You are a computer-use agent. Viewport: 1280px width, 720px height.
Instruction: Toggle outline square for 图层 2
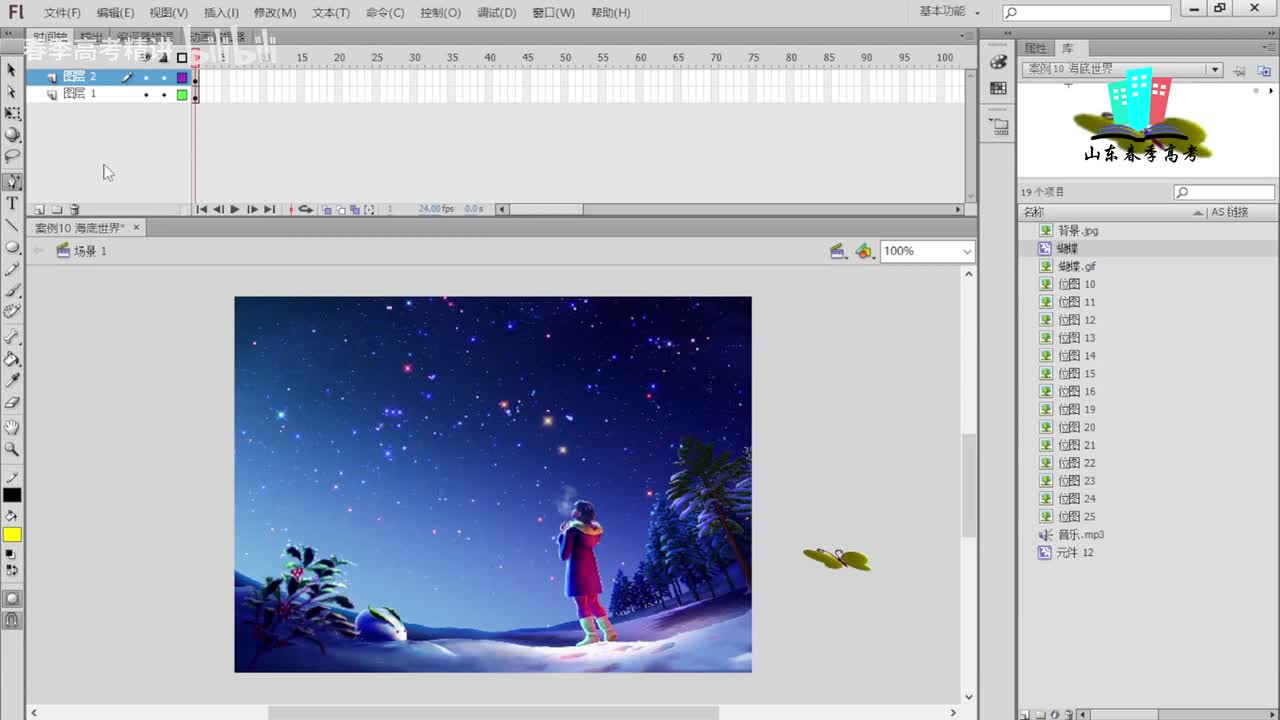coord(182,77)
